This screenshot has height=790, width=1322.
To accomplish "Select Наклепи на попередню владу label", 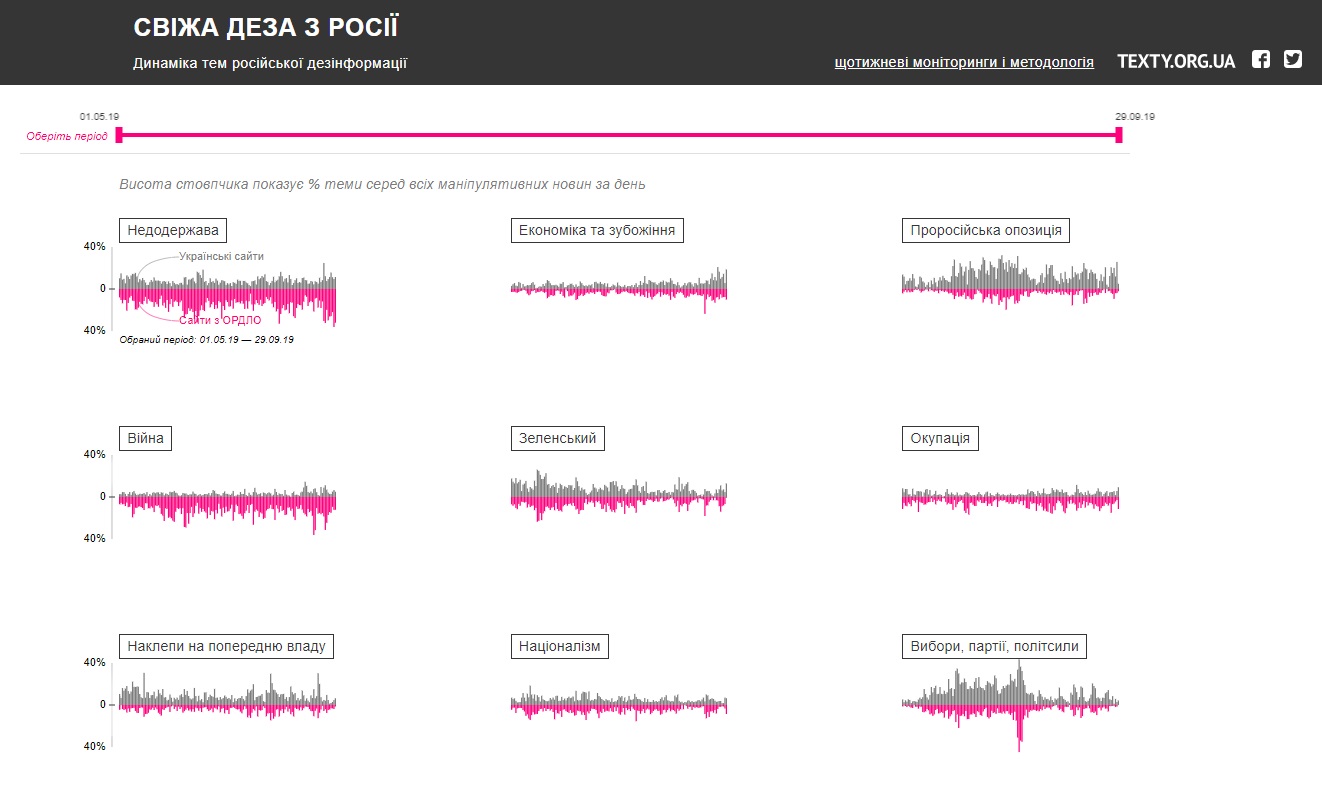I will (226, 647).
